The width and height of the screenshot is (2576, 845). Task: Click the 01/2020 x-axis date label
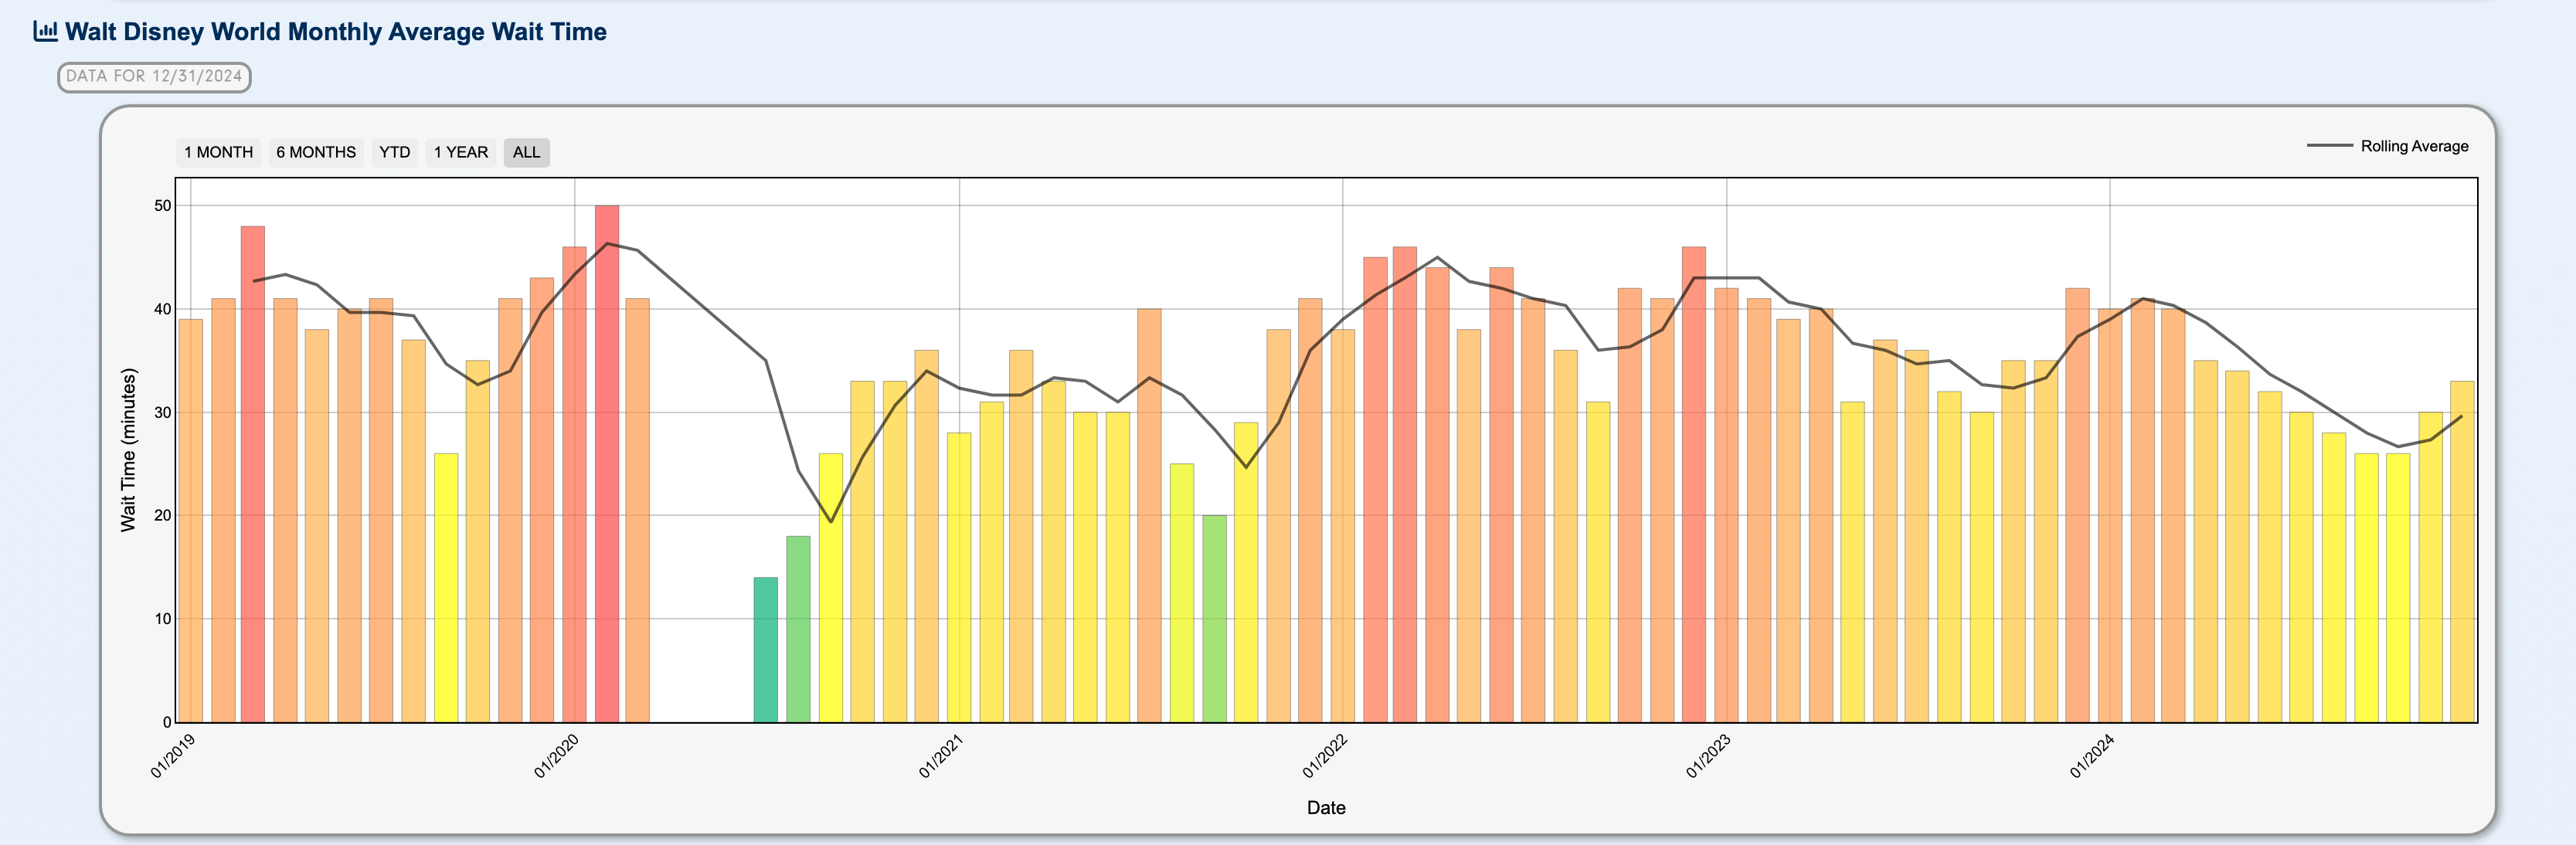[x=556, y=756]
